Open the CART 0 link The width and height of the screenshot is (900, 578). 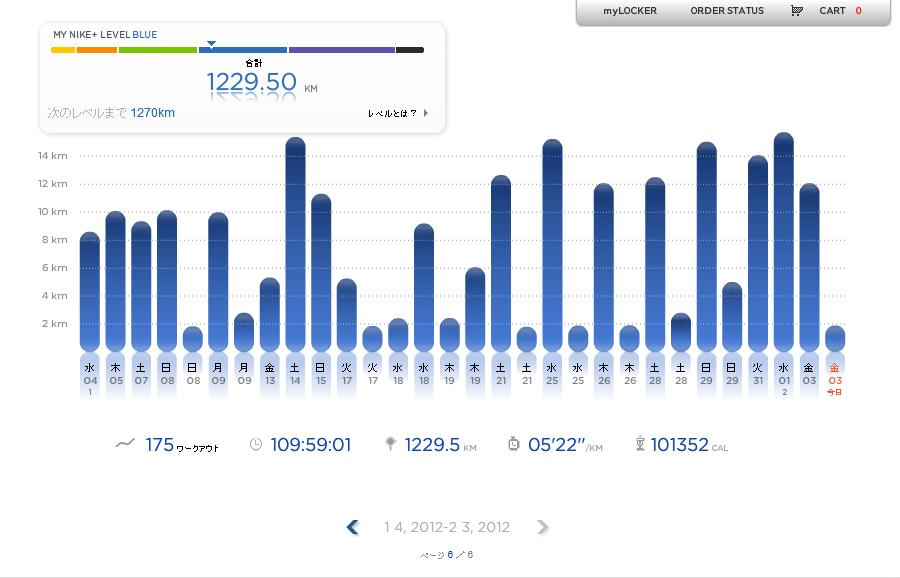coord(840,10)
